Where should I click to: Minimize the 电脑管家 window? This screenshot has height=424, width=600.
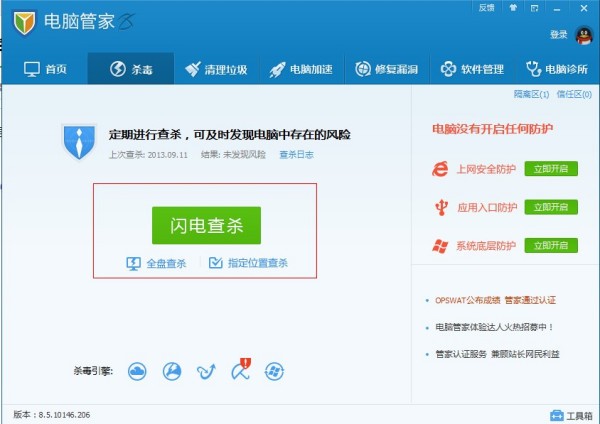[557, 8]
